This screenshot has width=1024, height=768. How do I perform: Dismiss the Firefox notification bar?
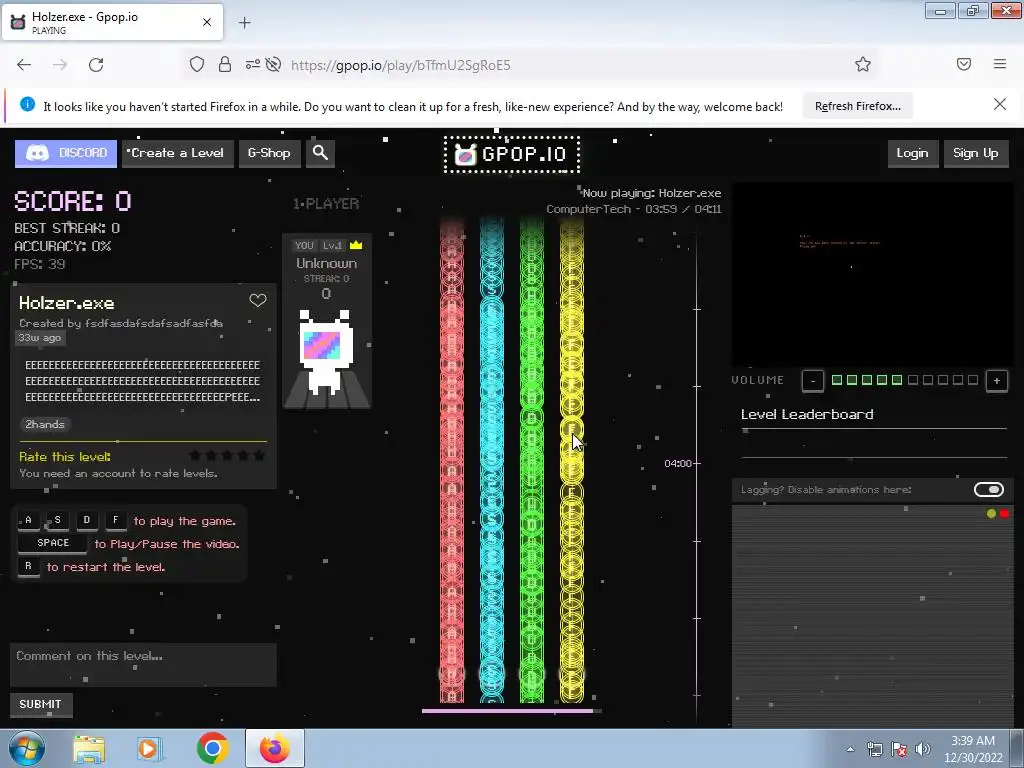click(x=1000, y=104)
